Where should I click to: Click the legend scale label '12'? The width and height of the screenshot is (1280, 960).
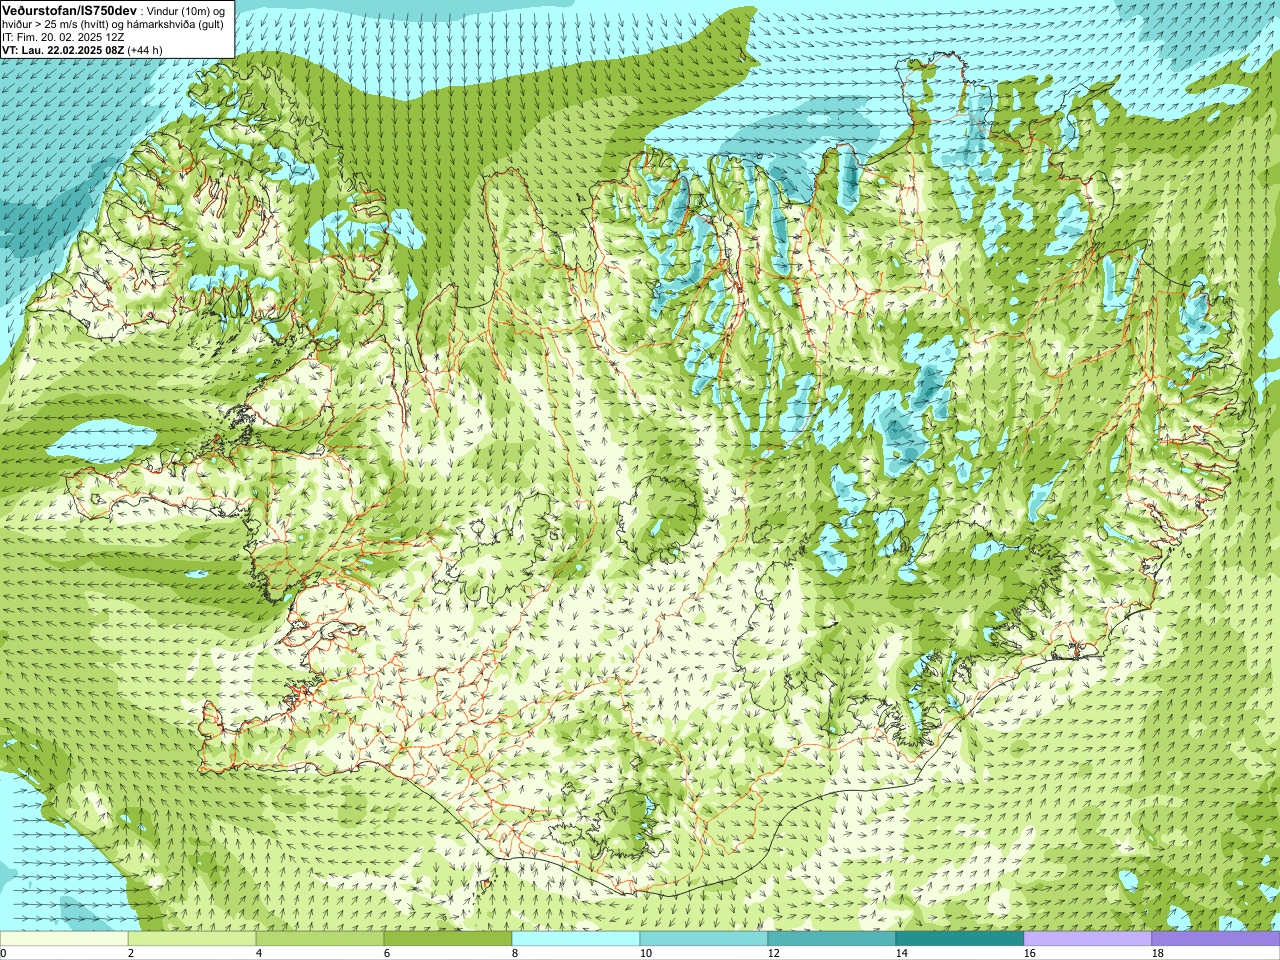tap(773, 954)
